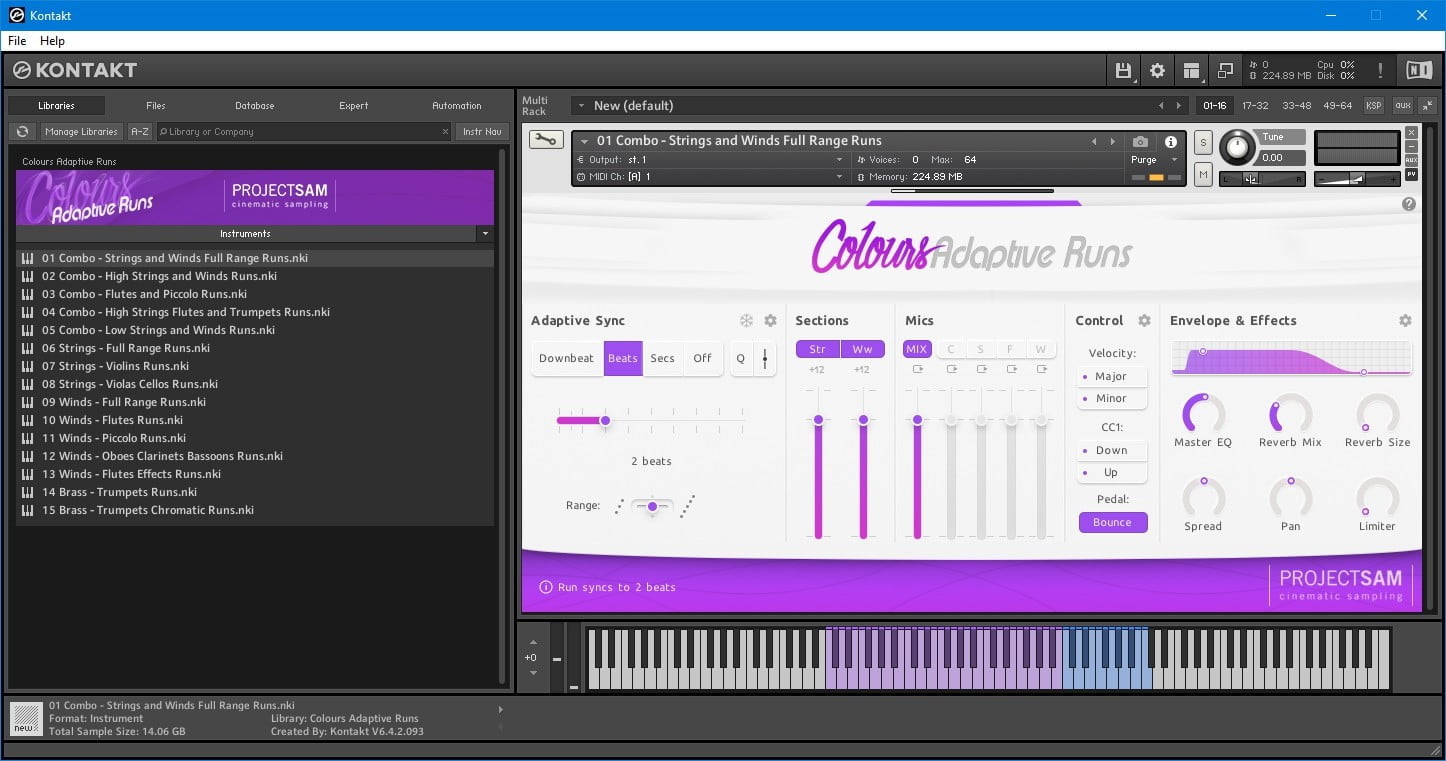
Task: Enable the F microphone
Action: tap(1011, 349)
